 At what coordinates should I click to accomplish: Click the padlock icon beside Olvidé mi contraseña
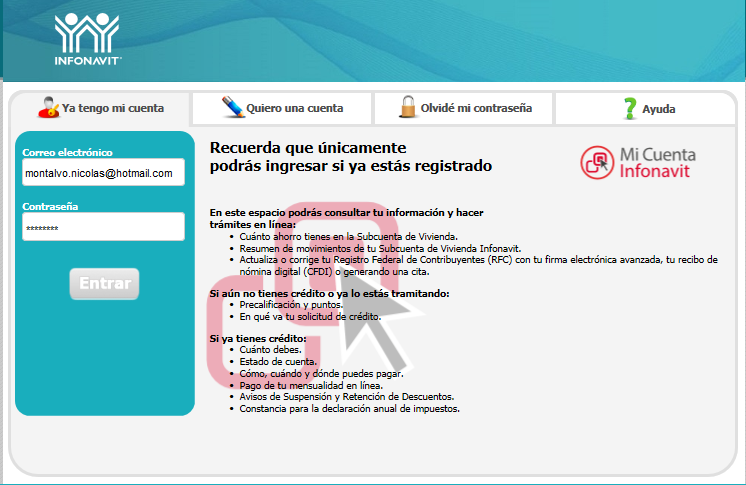(407, 107)
